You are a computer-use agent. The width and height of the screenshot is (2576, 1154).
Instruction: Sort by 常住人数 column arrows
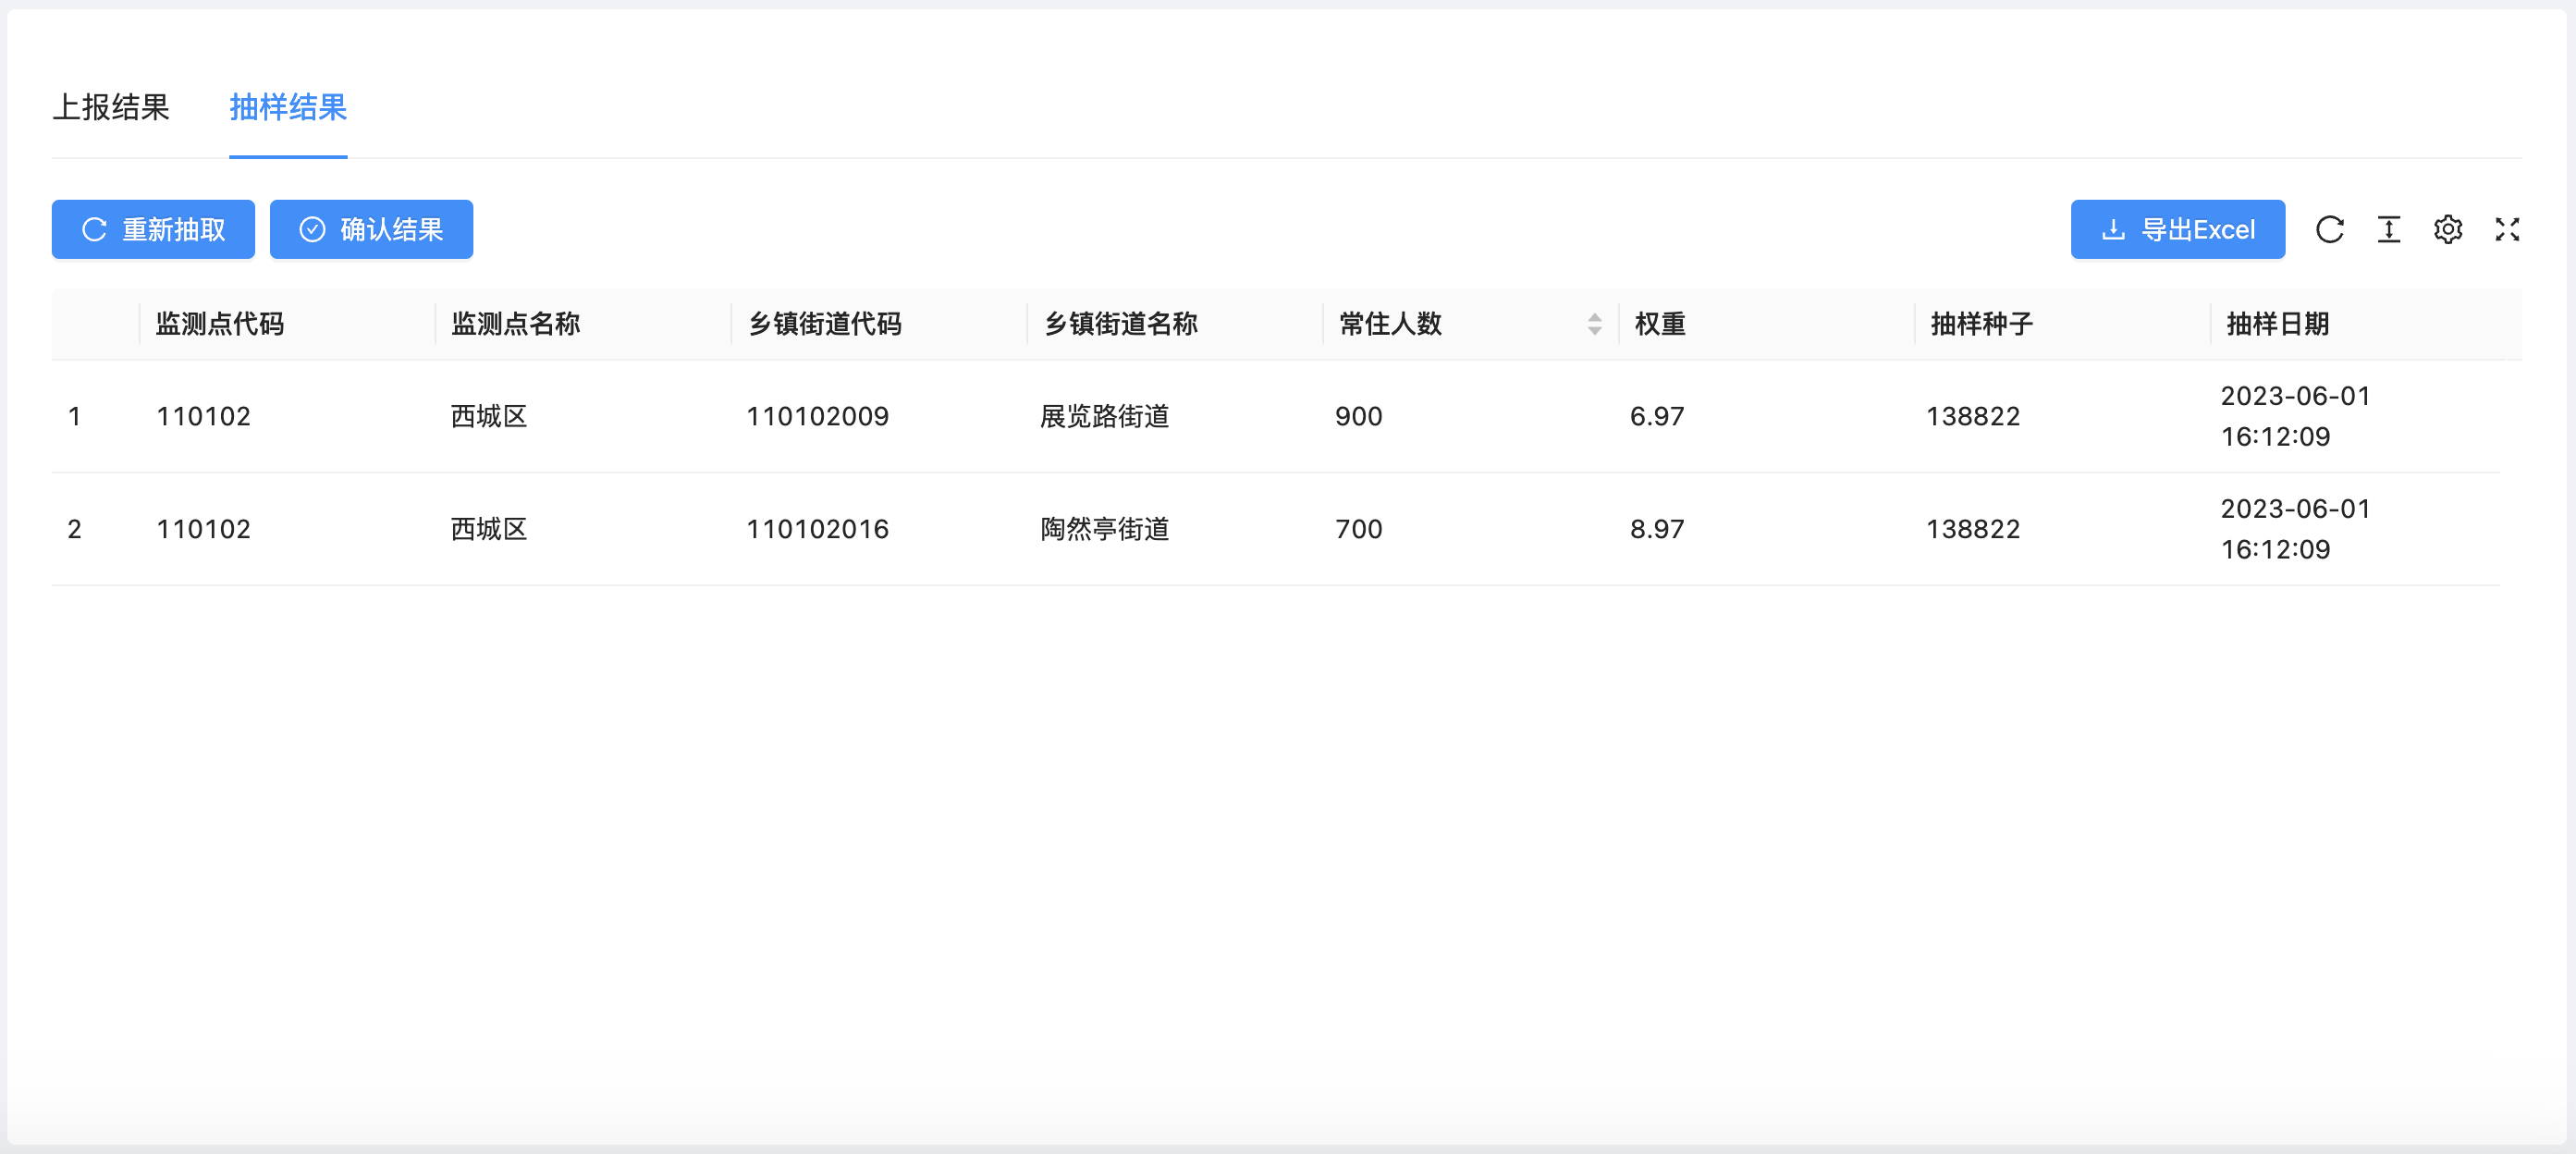1594,324
